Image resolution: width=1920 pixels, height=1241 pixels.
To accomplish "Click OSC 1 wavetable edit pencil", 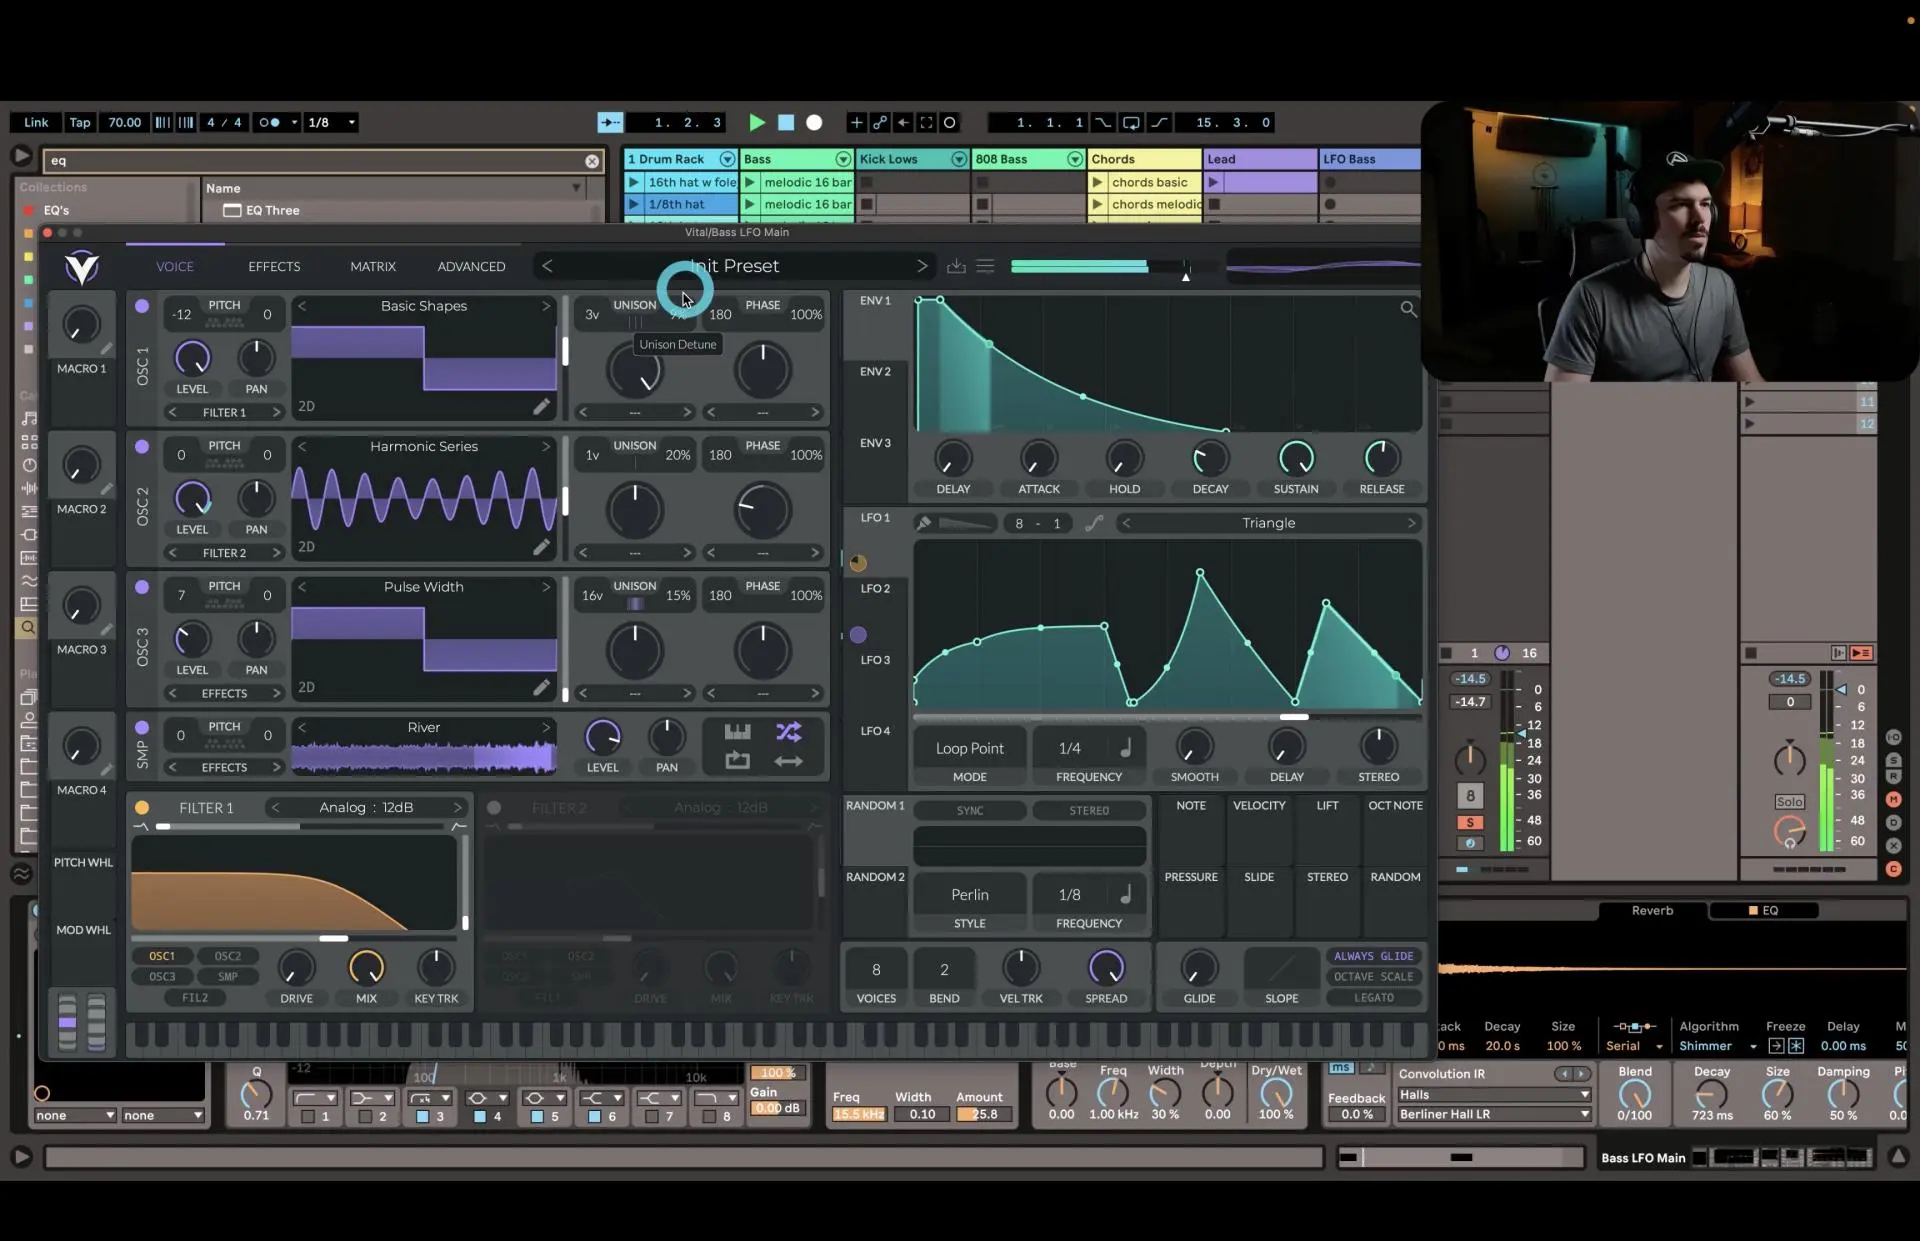I will 541,406.
